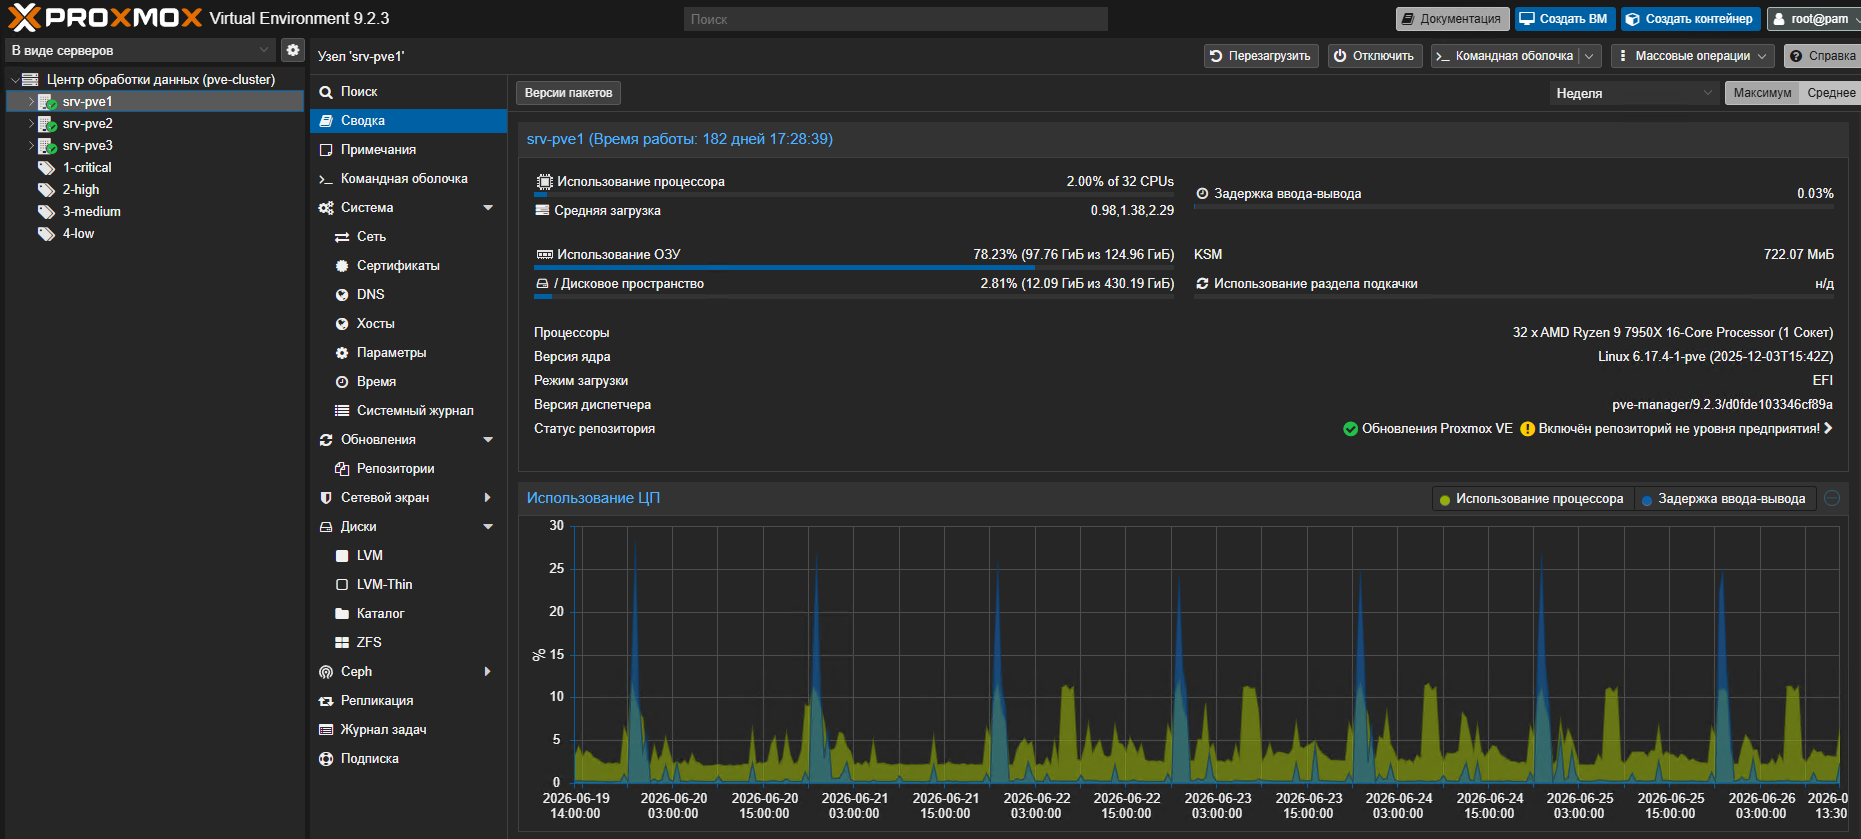Open the Репозитории page
Screen dimensions: 1861x839
[x=409, y=469]
